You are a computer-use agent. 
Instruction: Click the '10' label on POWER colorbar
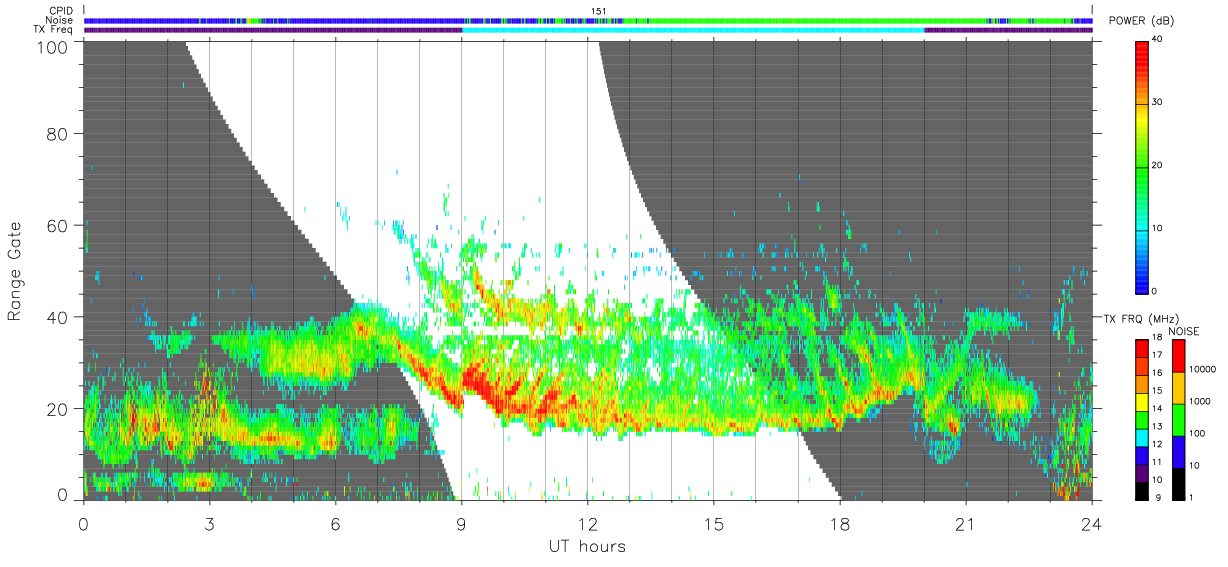(x=1157, y=228)
